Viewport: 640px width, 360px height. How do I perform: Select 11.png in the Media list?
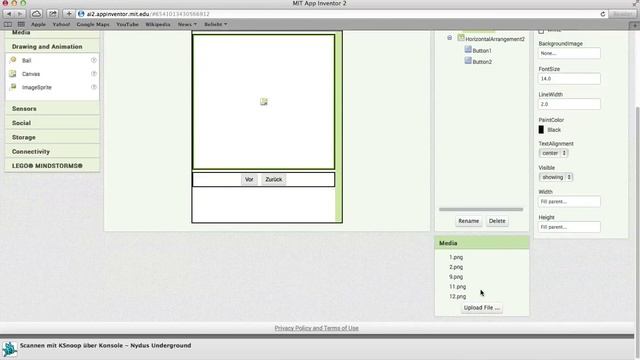458,287
